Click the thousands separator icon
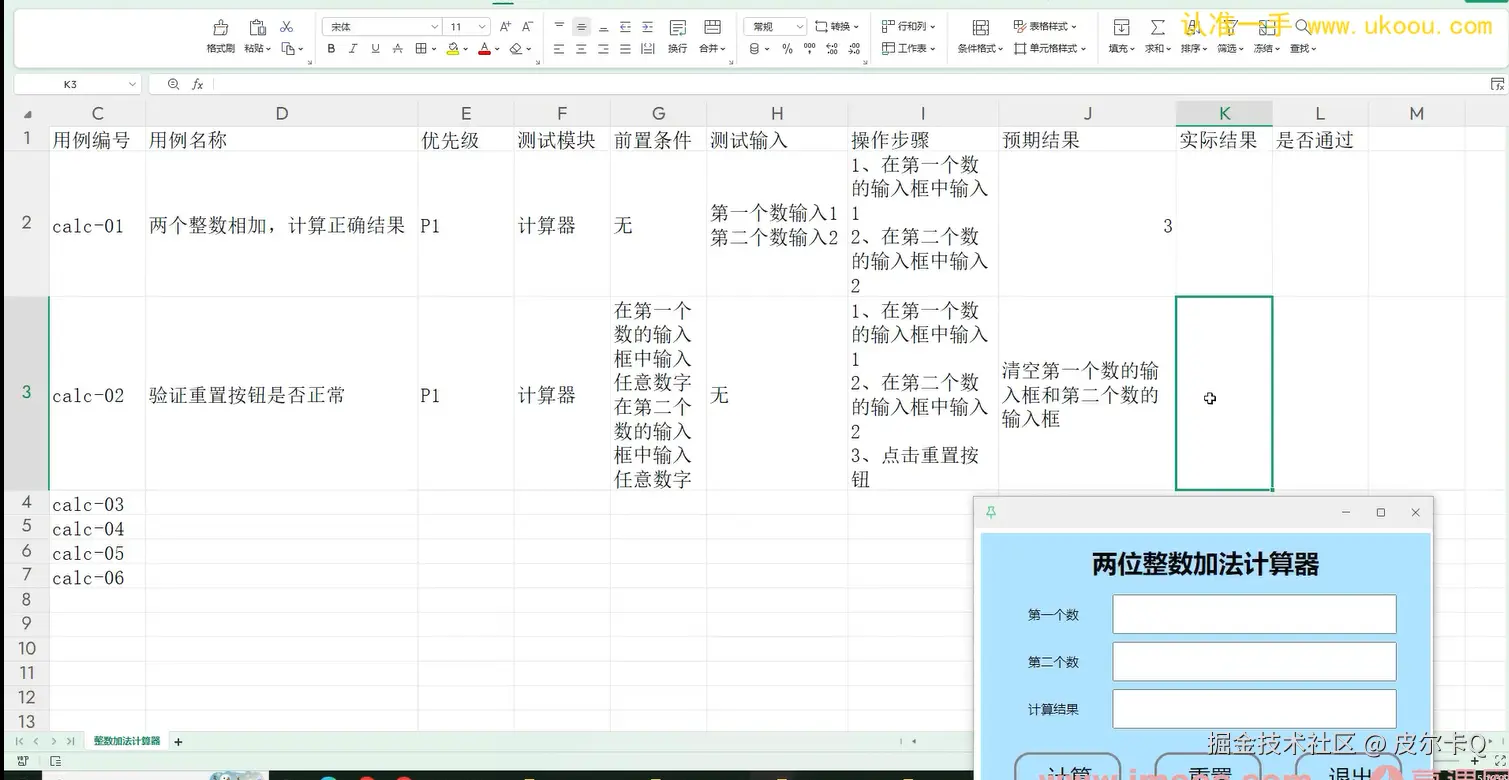 (x=809, y=48)
